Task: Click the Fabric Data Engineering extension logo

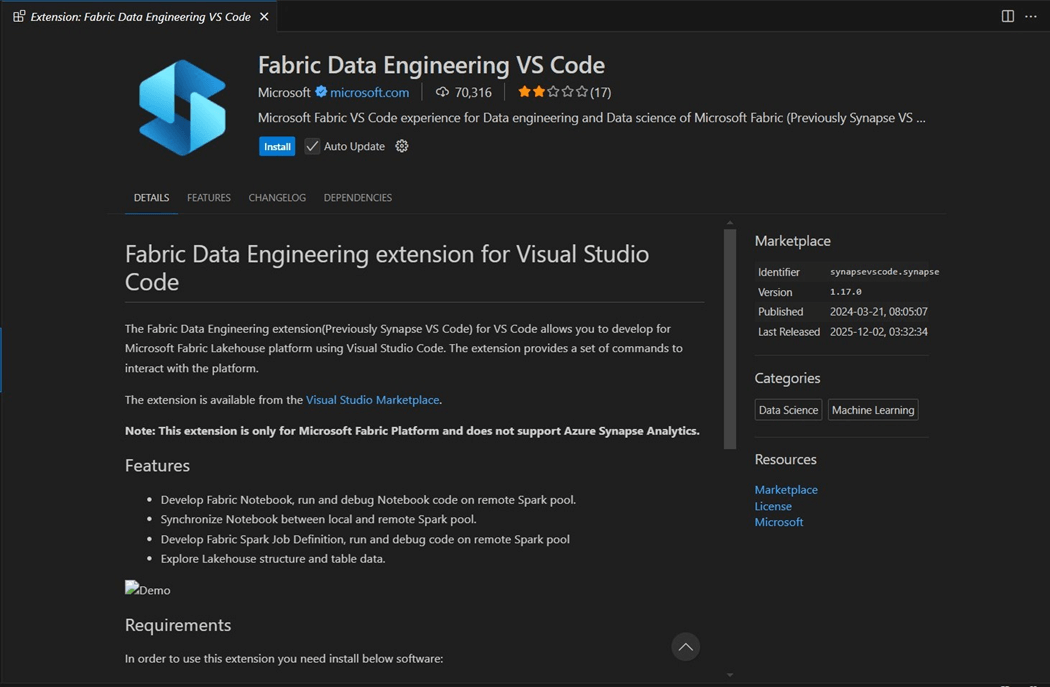Action: pyautogui.click(x=182, y=107)
